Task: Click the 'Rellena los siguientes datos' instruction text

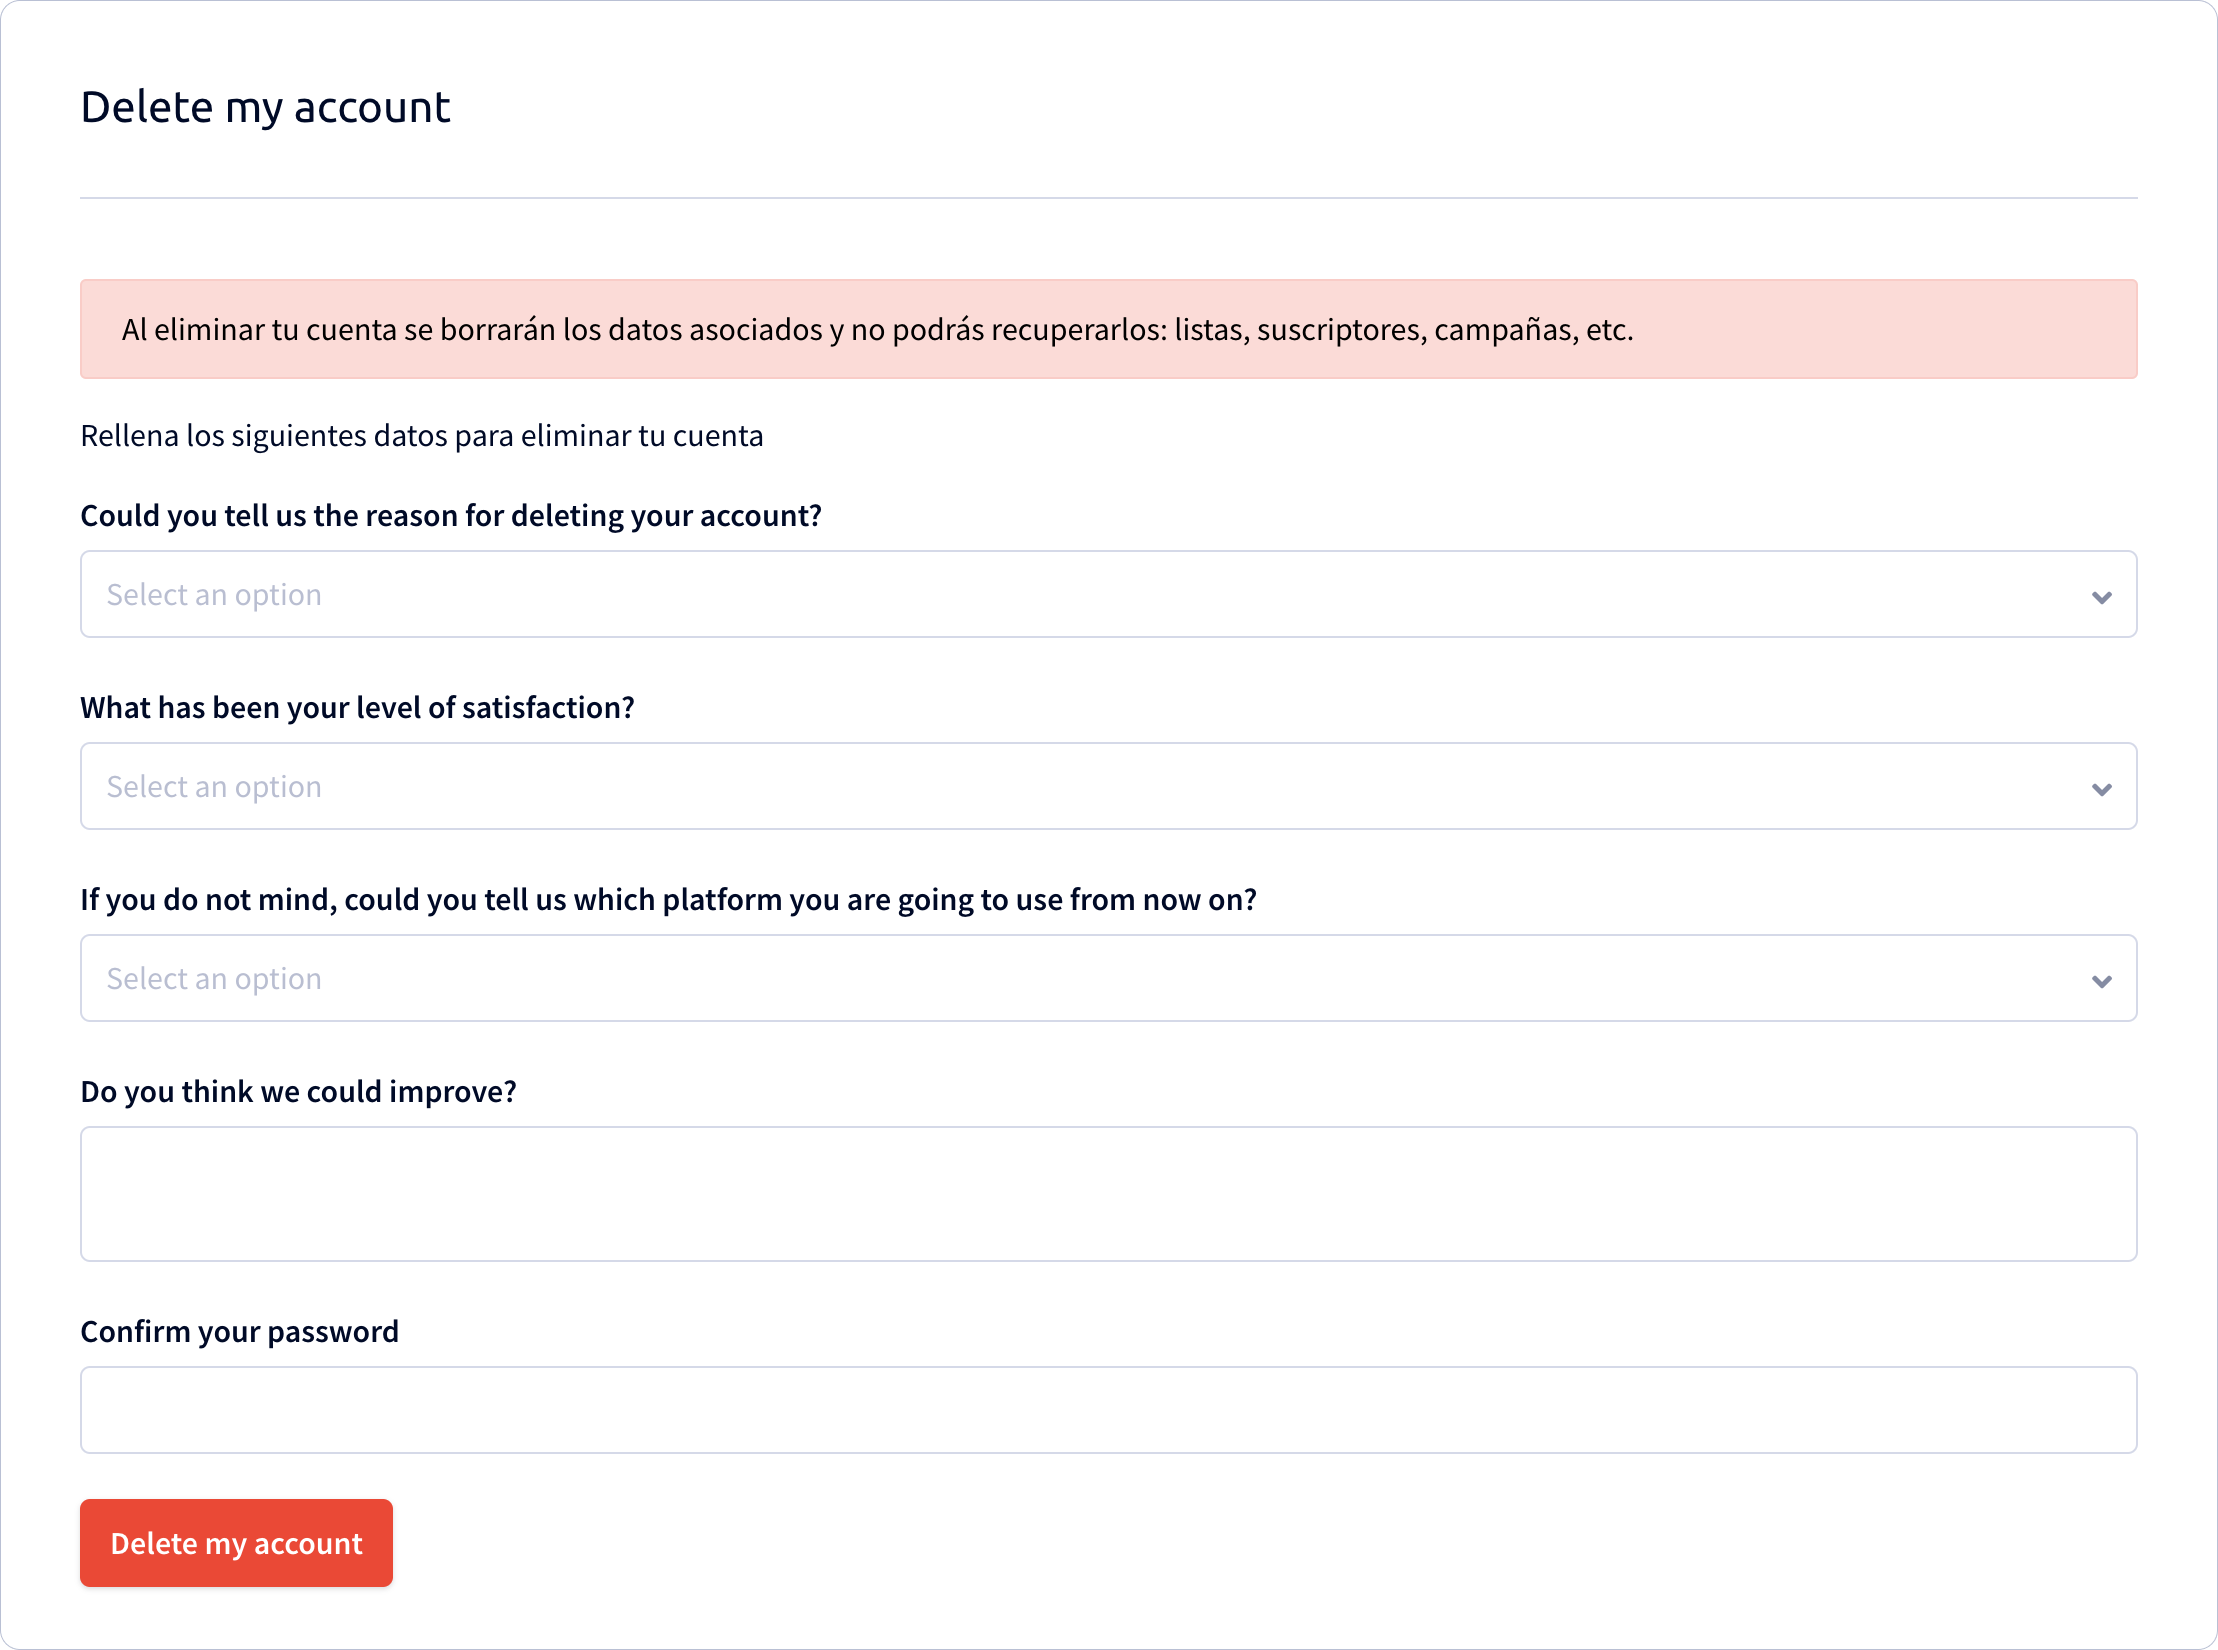Action: 422,436
